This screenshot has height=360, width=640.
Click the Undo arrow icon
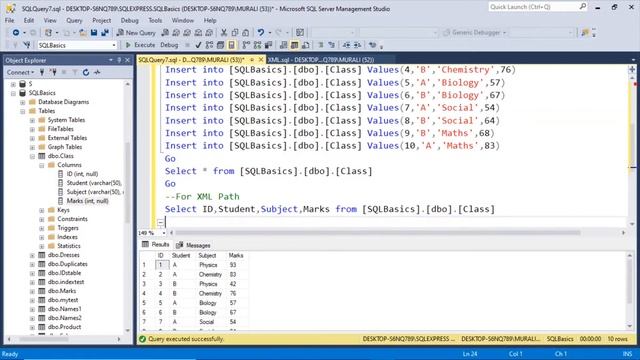(x=260, y=33)
